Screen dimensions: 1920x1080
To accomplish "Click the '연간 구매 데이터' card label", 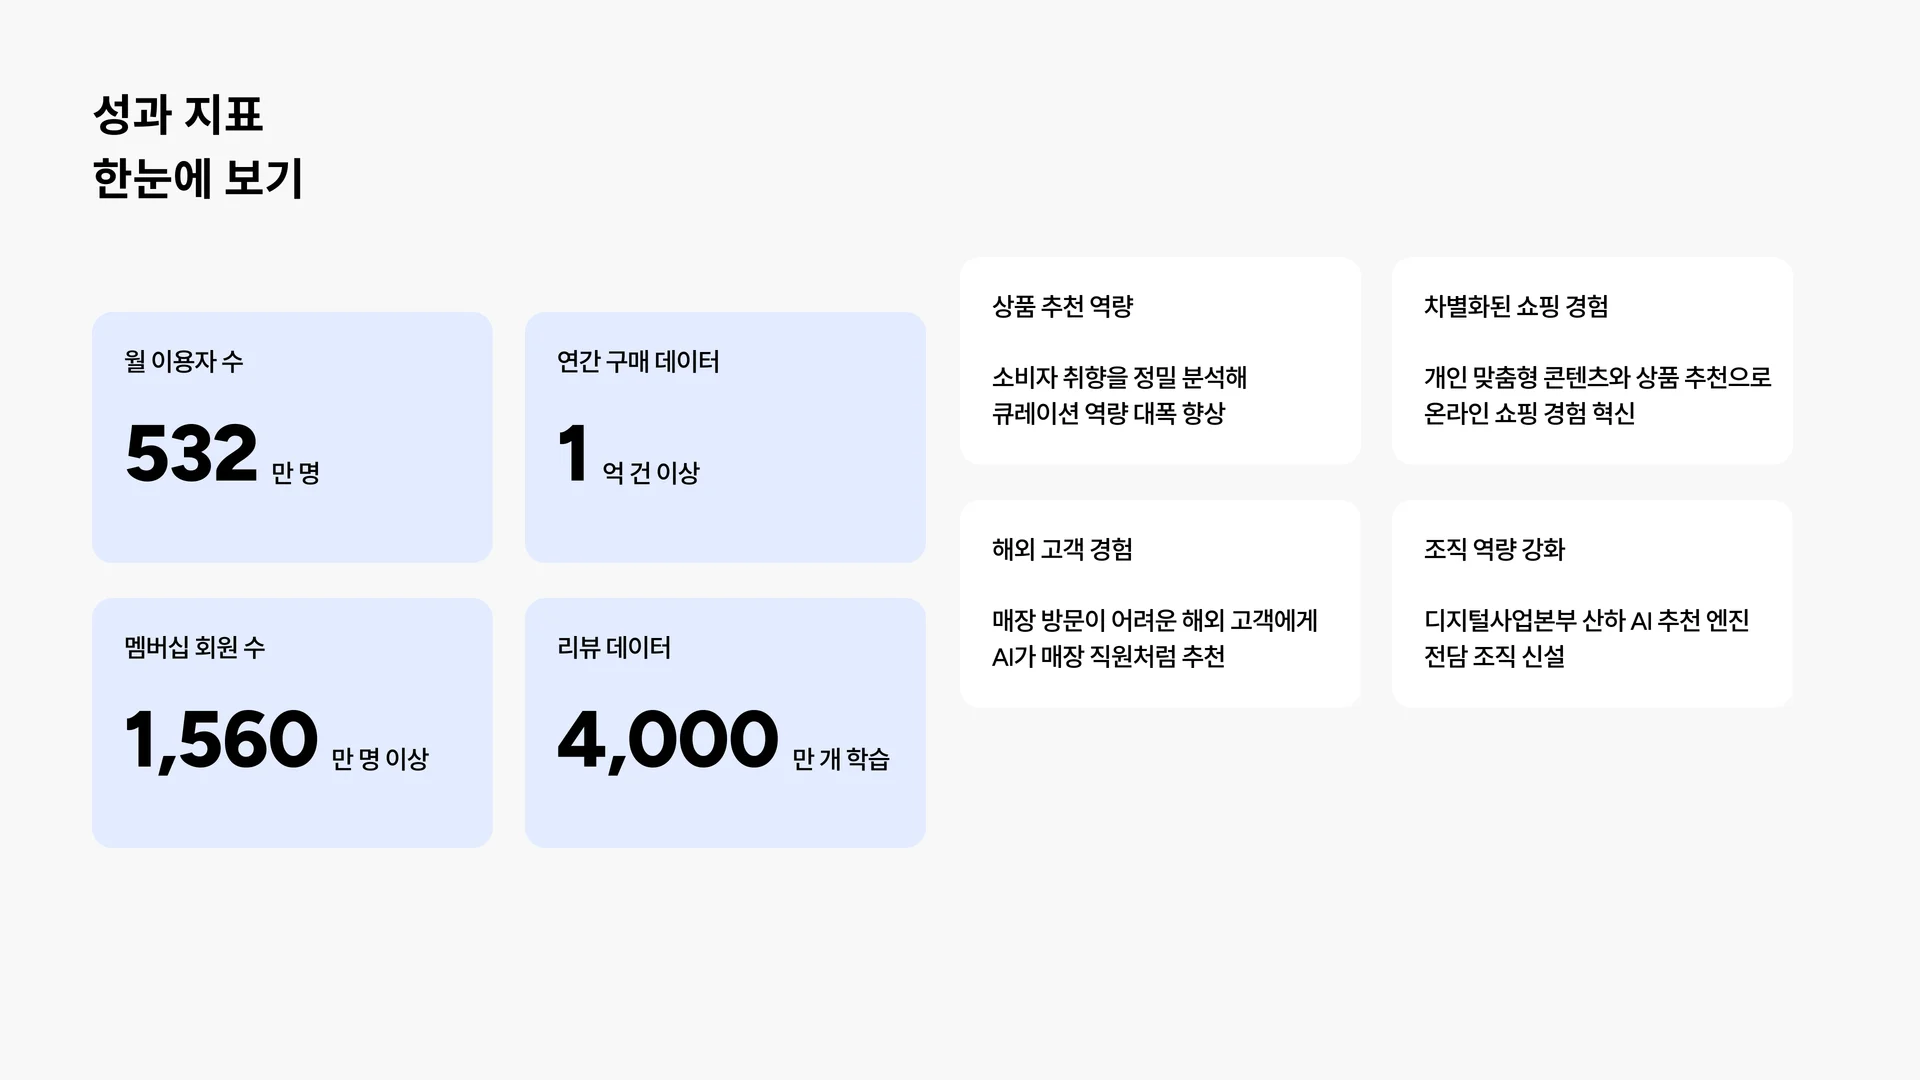I will click(x=638, y=361).
